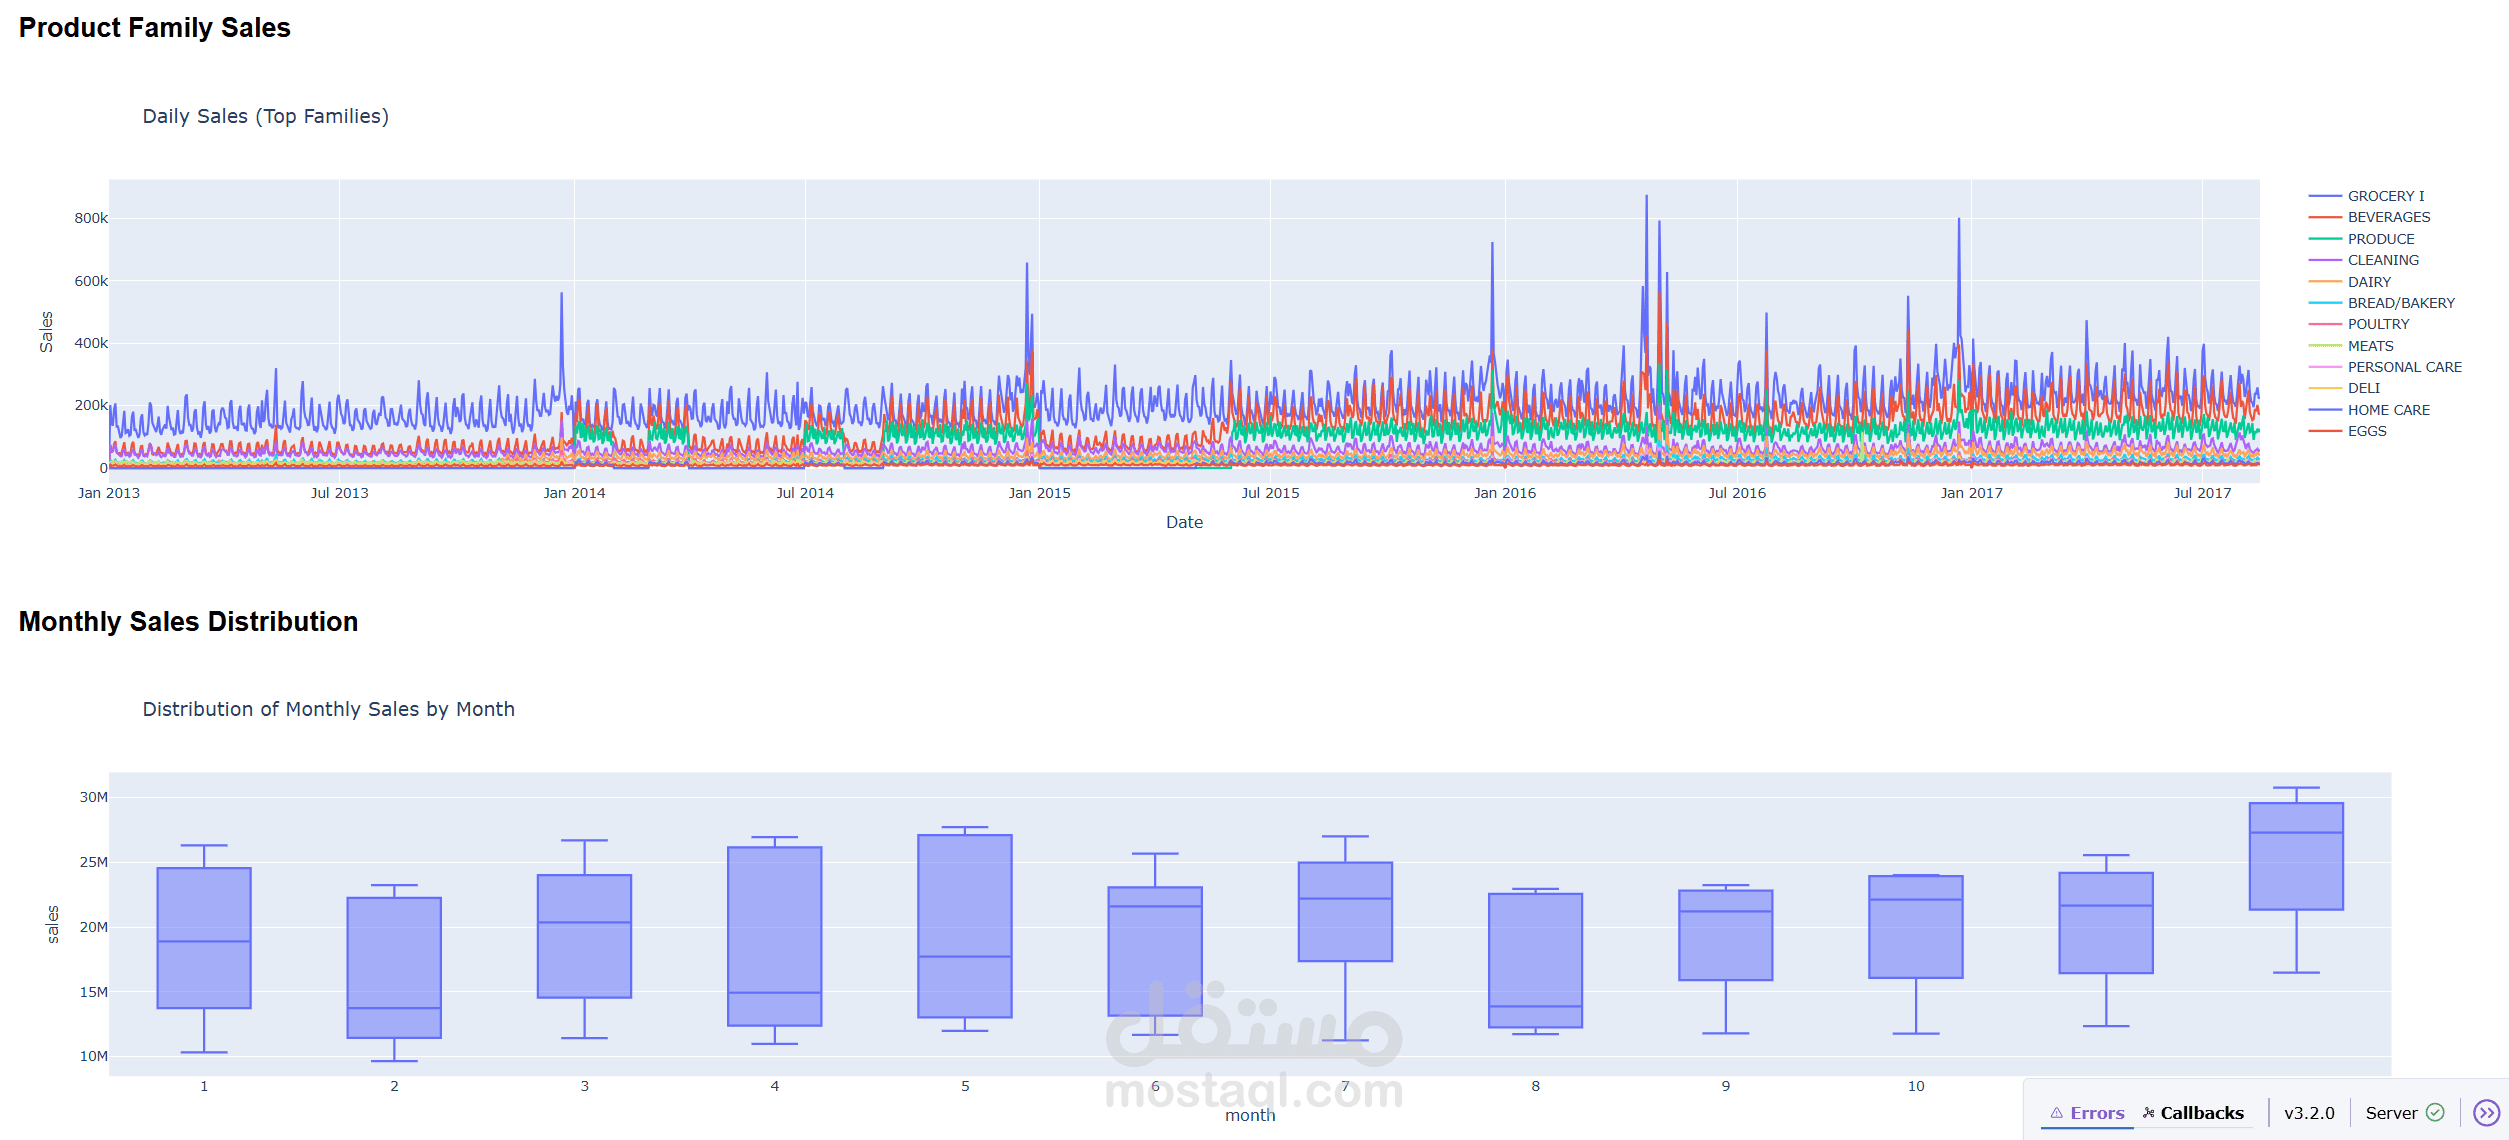
Task: Click DAIRY legend line swatch
Action: [2325, 282]
